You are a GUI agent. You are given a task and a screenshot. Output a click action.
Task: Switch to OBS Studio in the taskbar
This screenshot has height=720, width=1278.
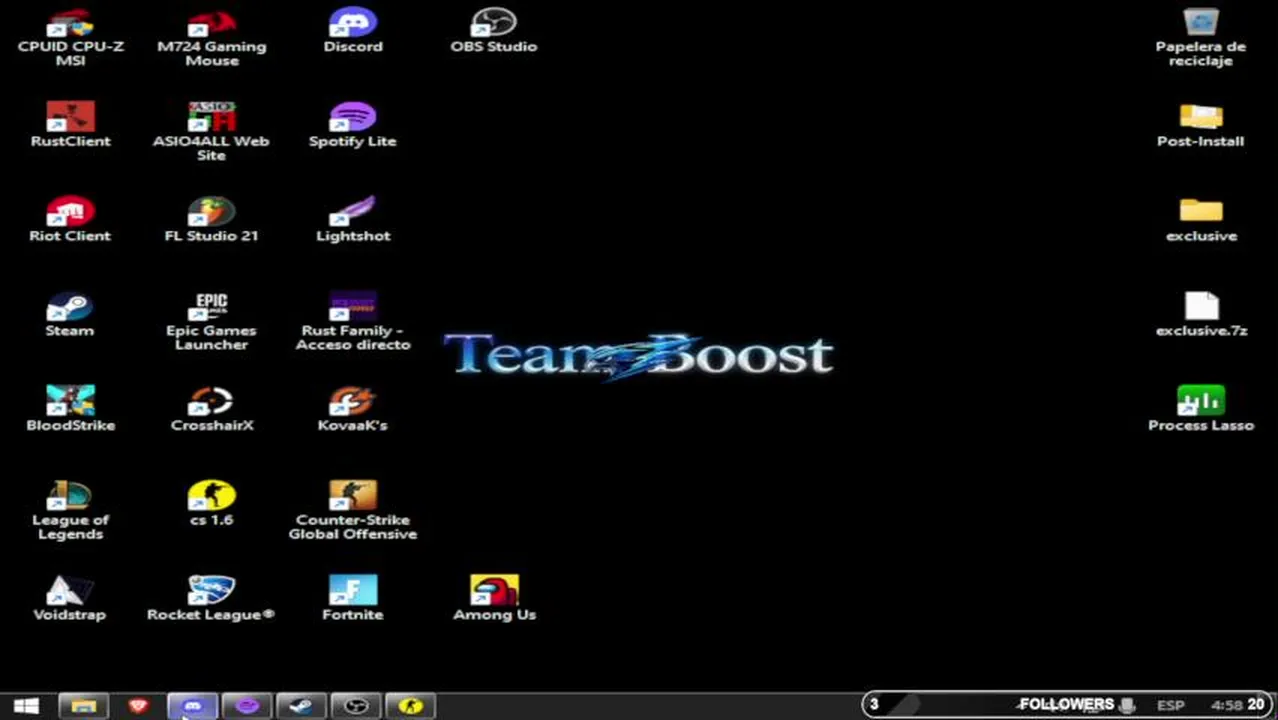click(355, 706)
